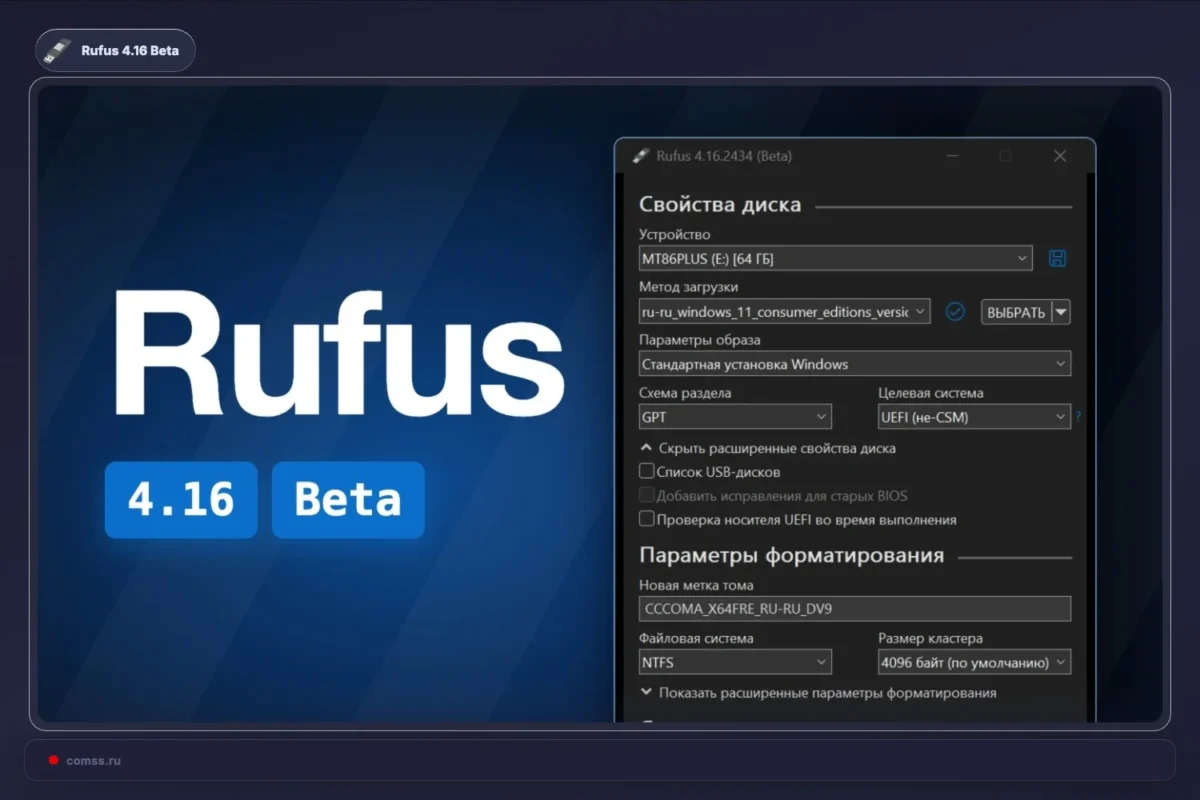Click the Rufus USB icon in the window title bar

[640, 156]
